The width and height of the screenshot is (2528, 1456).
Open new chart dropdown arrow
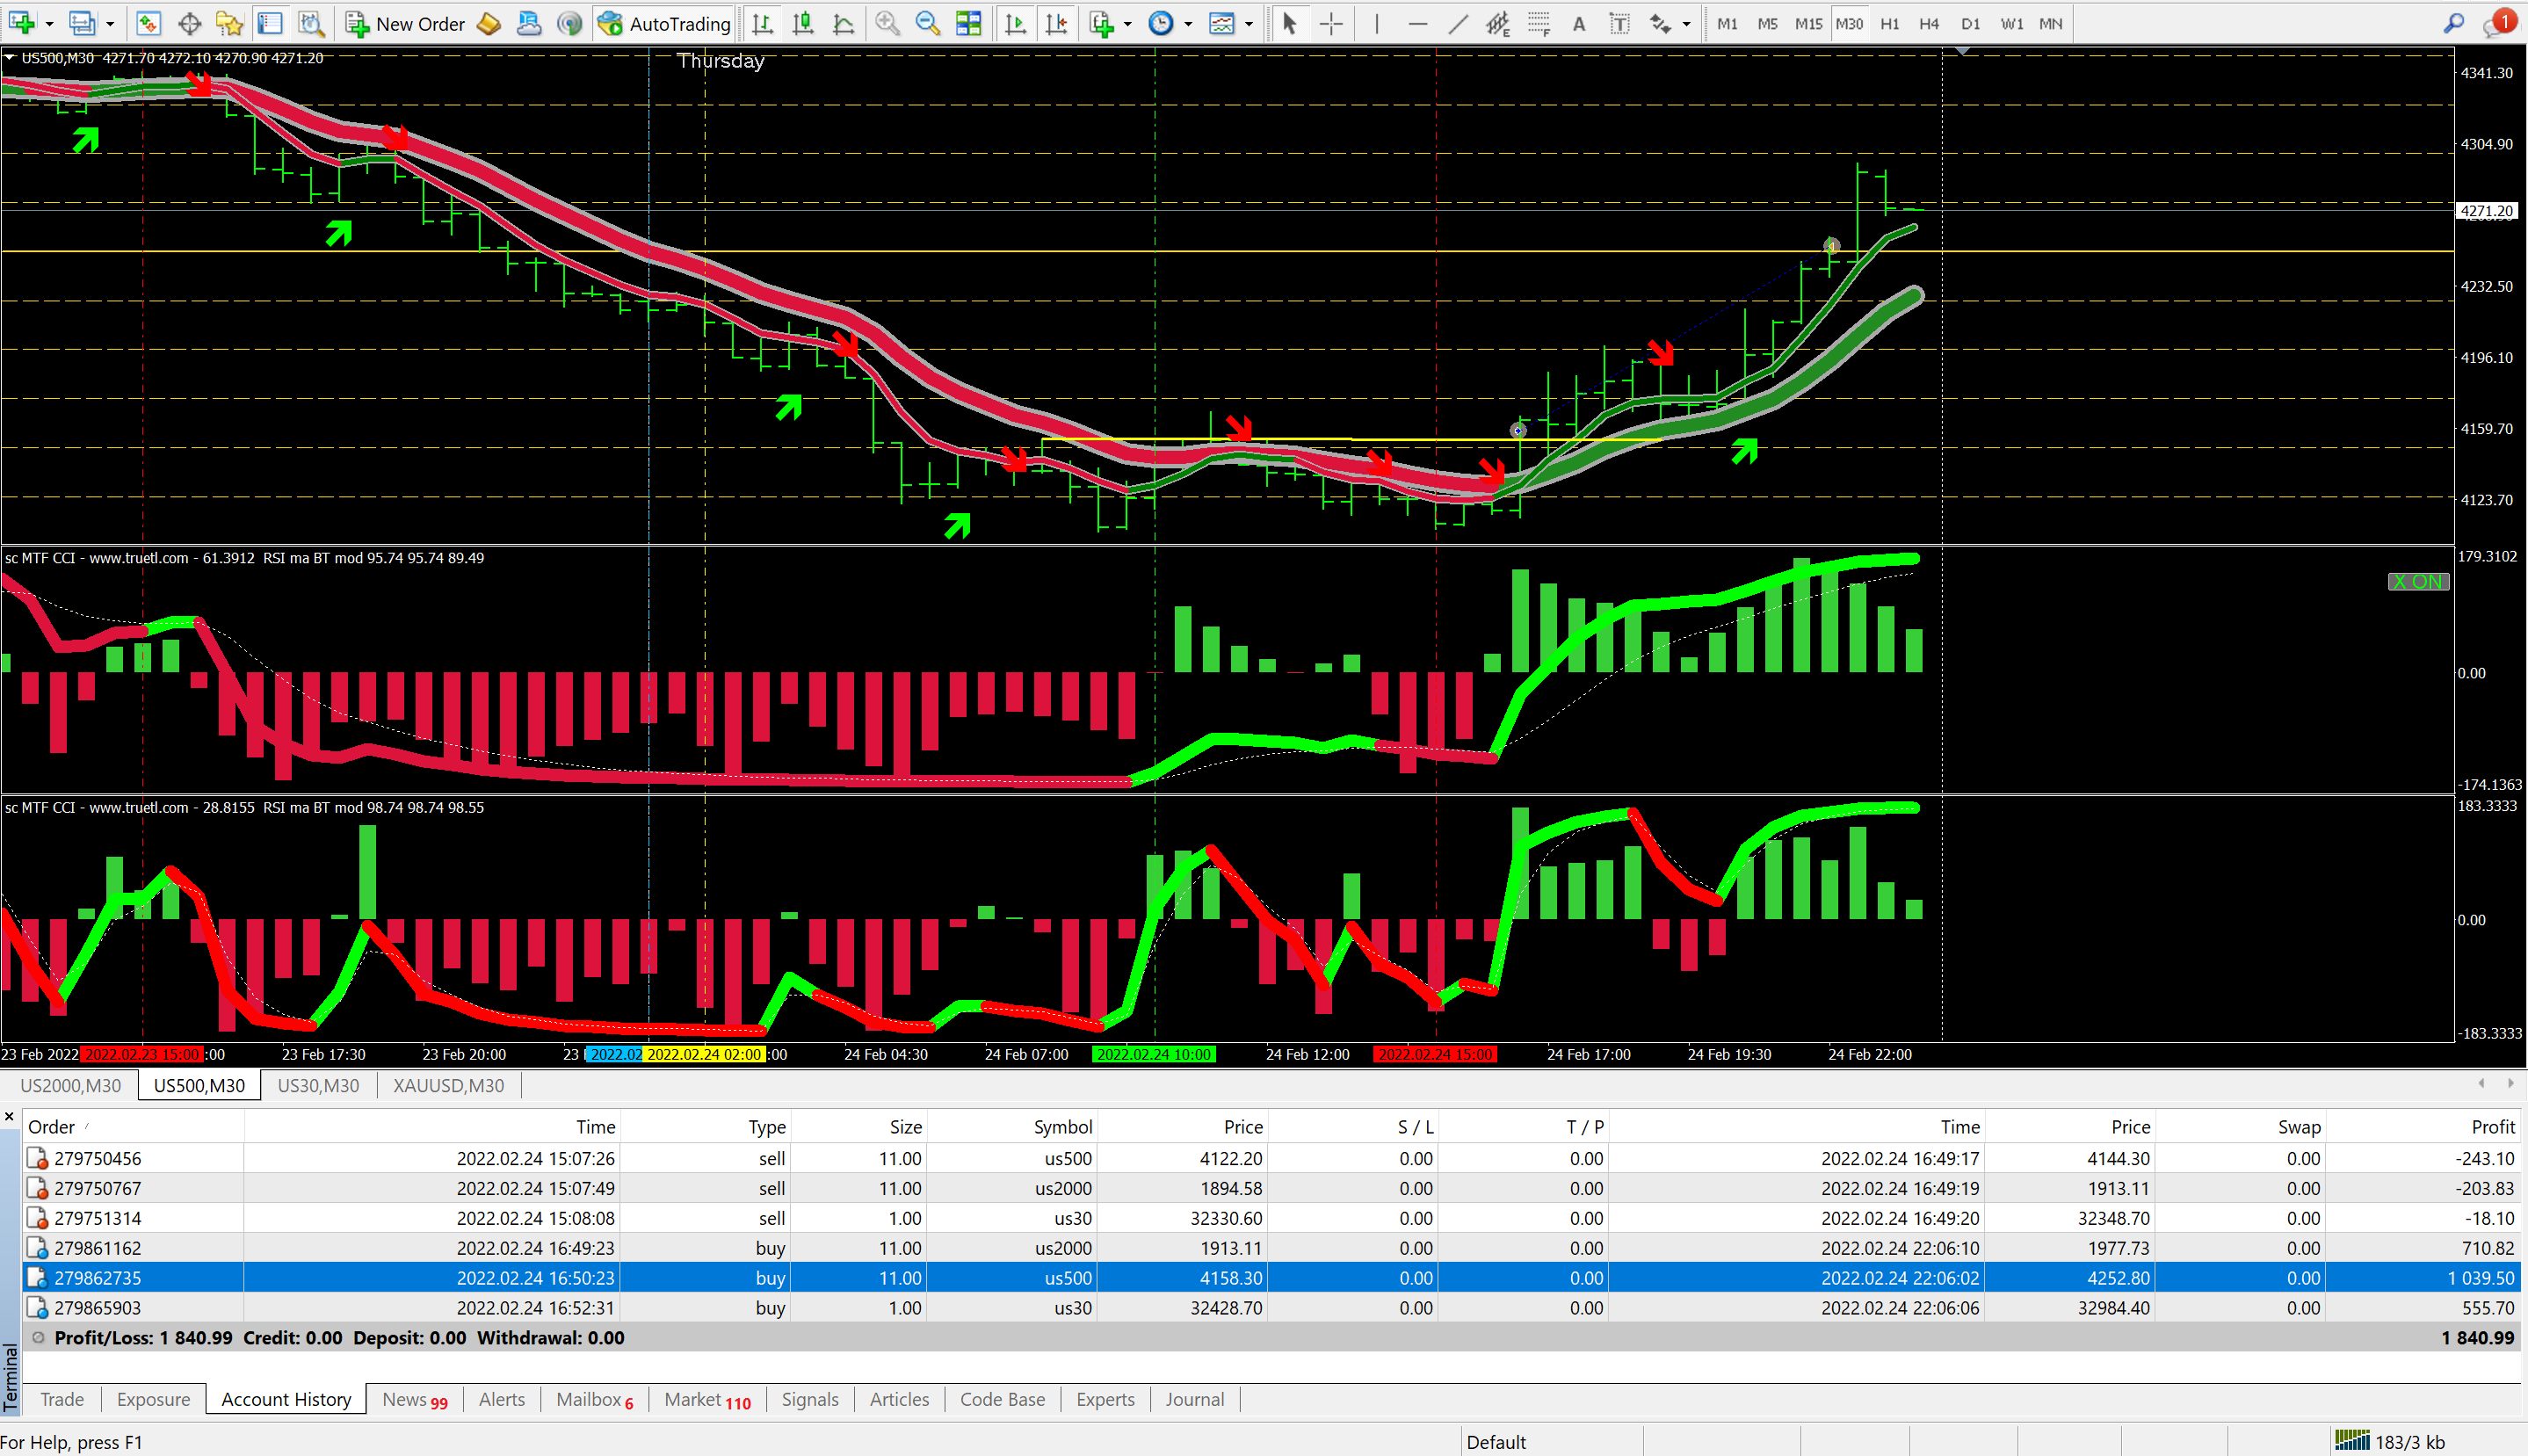pyautogui.click(x=49, y=23)
